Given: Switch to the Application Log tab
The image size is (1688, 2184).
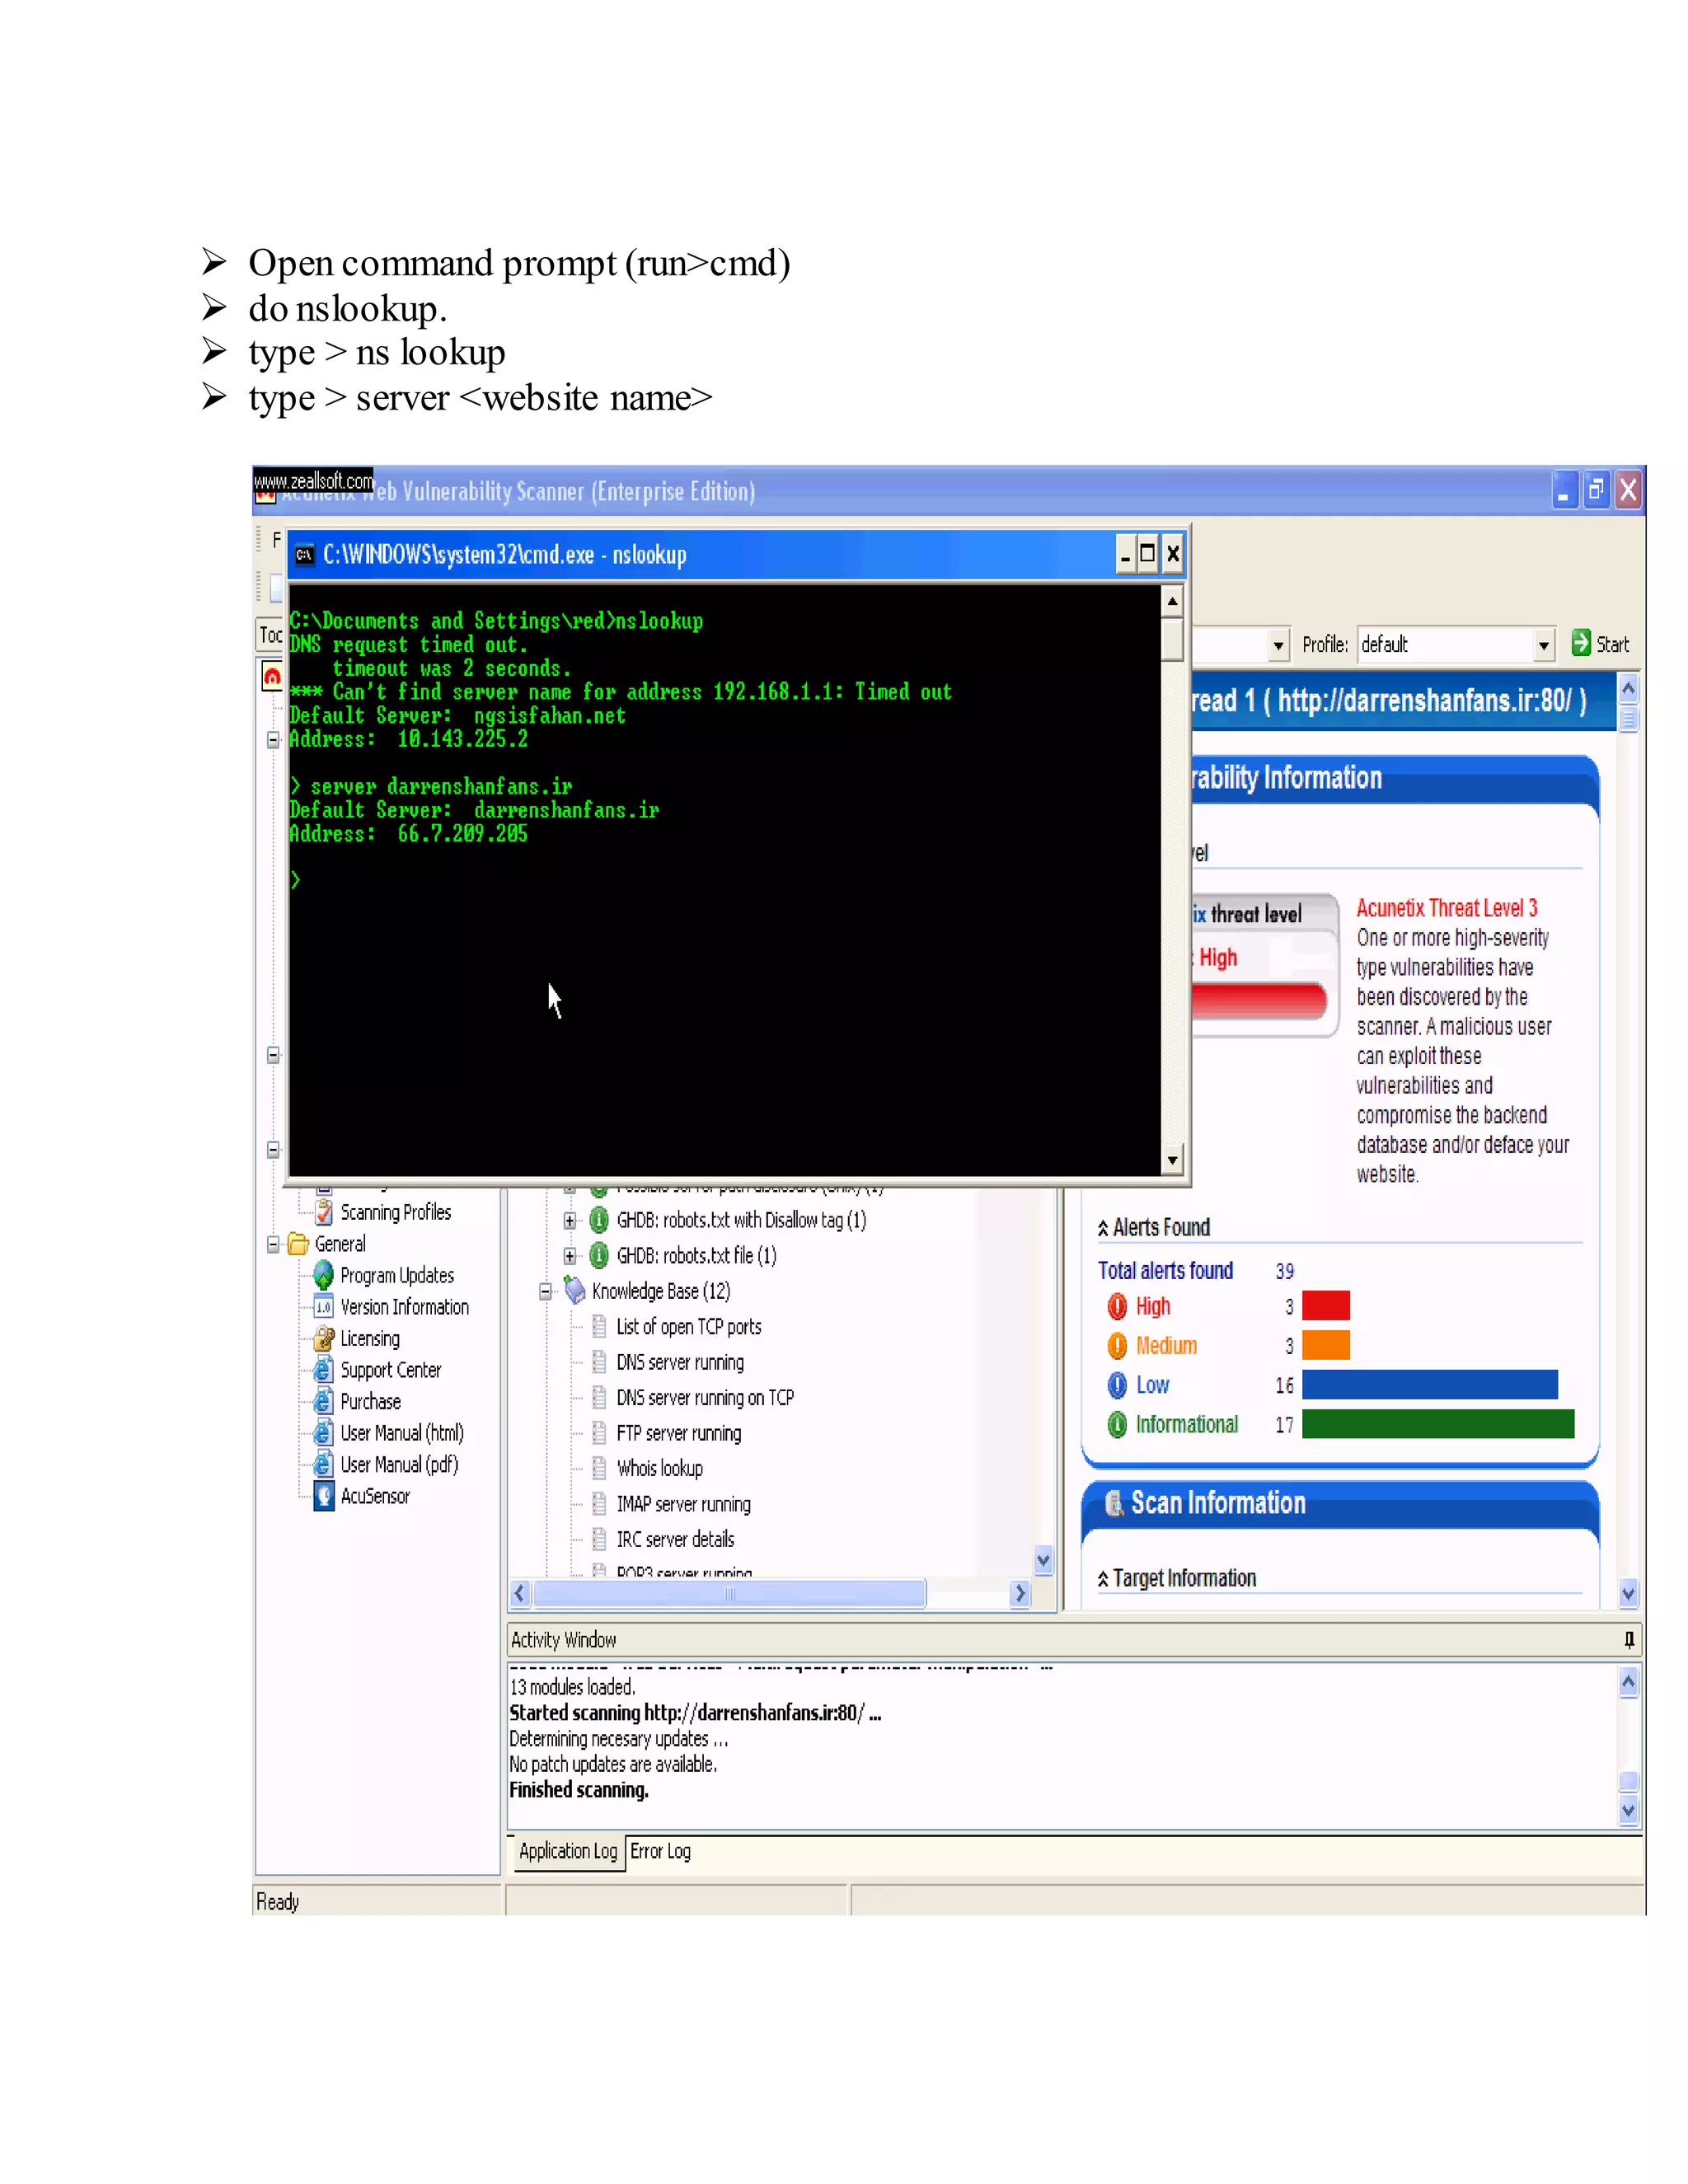Looking at the screenshot, I should pos(567,1851).
